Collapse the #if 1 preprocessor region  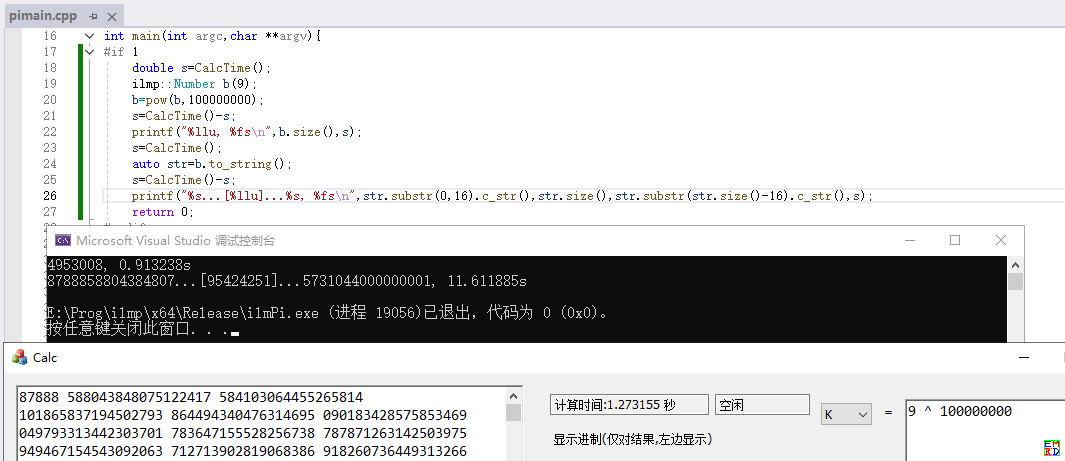pyautogui.click(x=89, y=52)
